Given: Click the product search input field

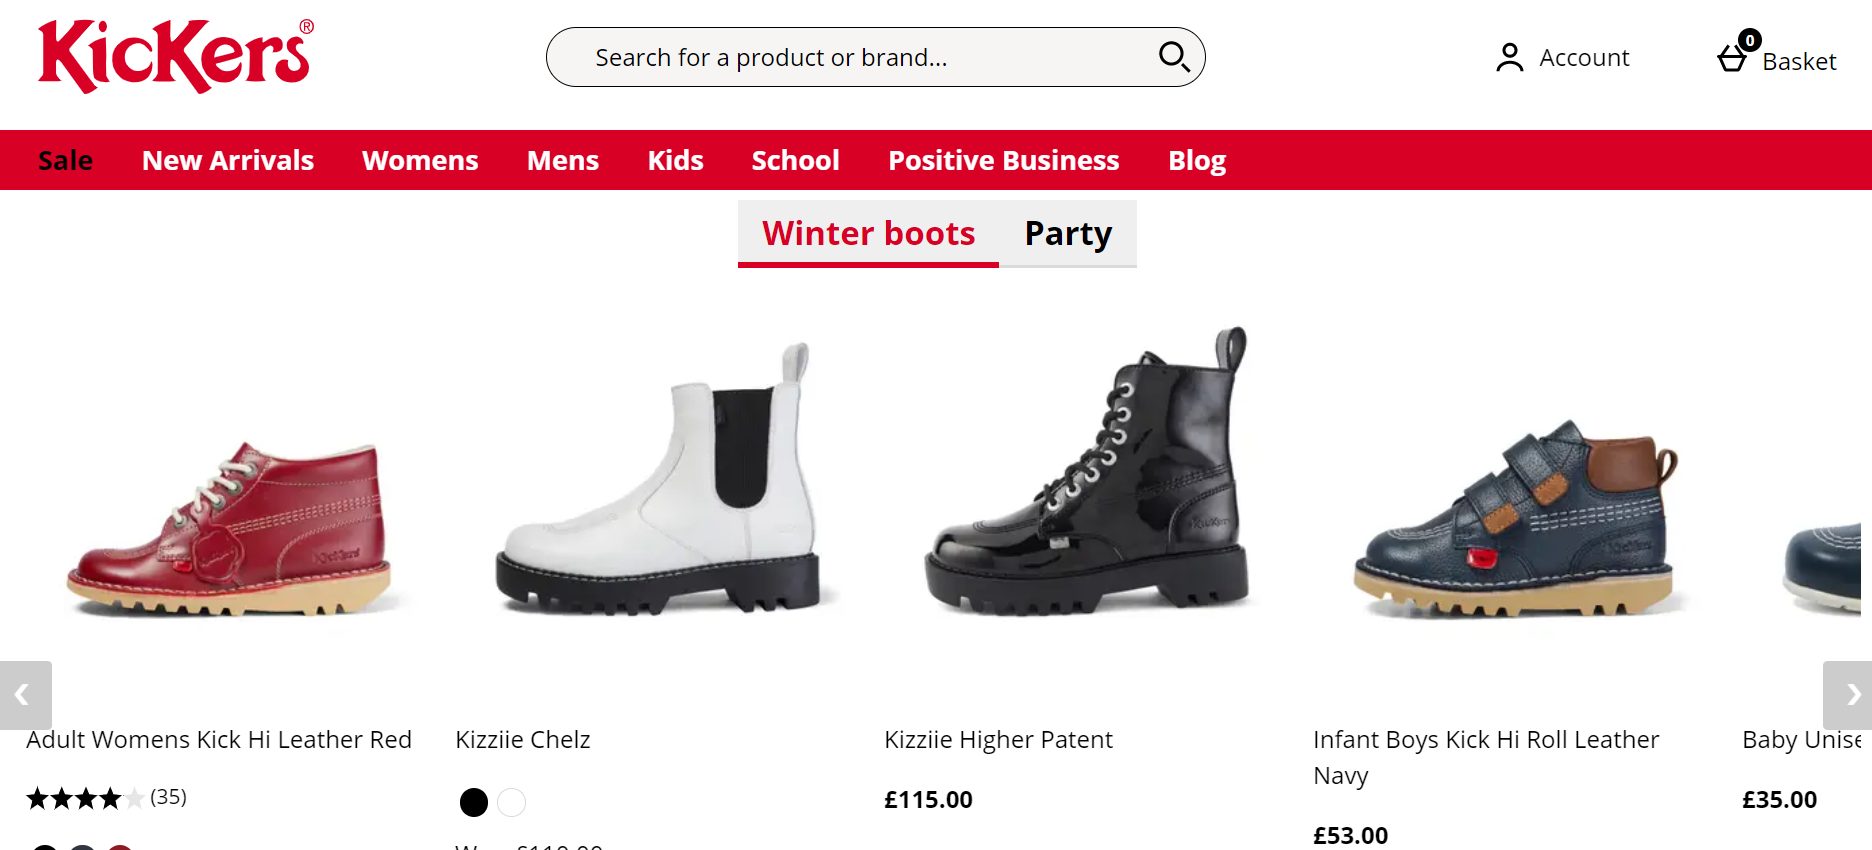Looking at the screenshot, I should tap(850, 57).
